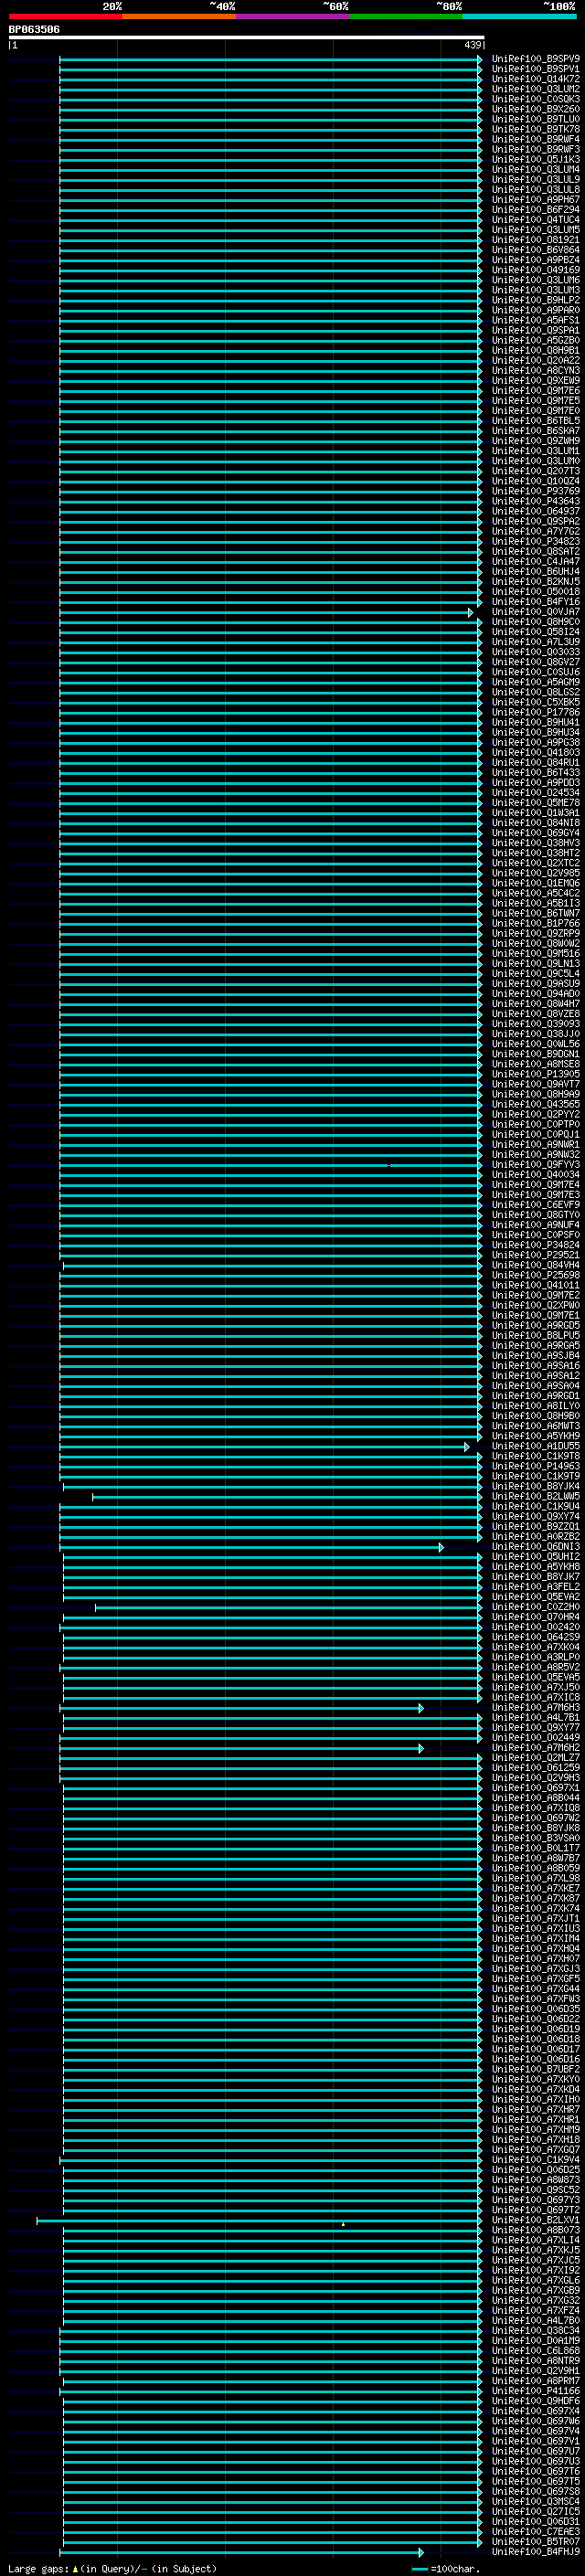Image resolution: width=585 pixels, height=2576 pixels.
Task: Click hit label UniRef100_O49169
Action: click(536, 270)
